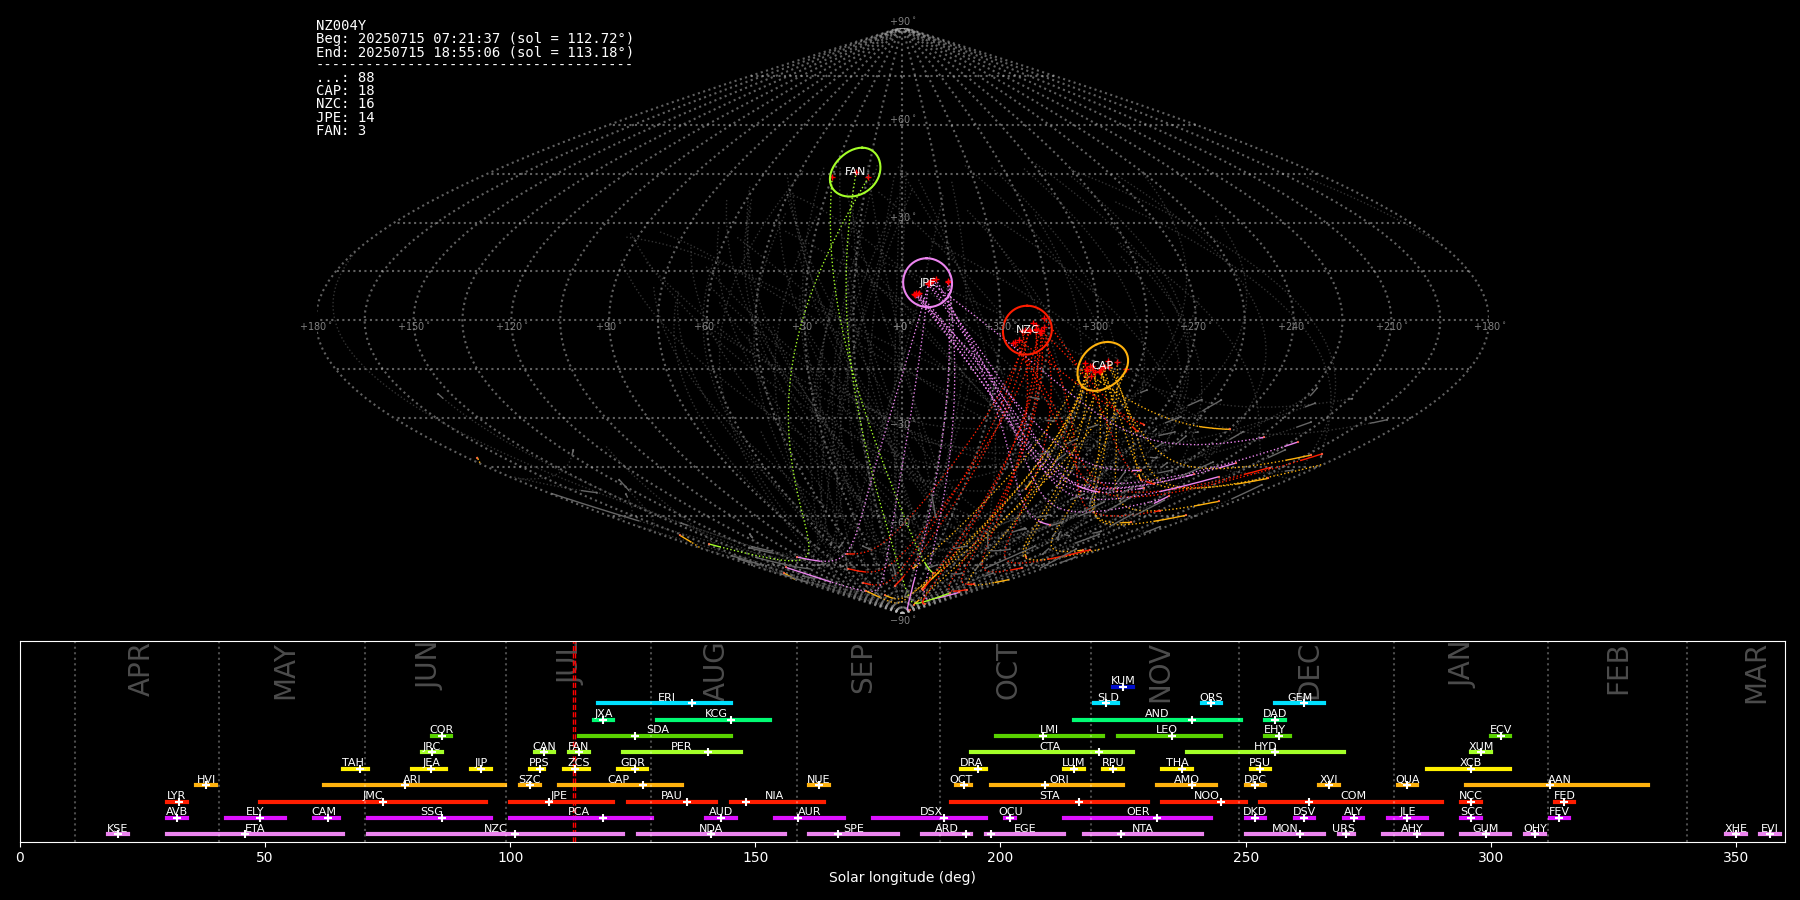Click the COM label in the timeline
Image resolution: width=1800 pixels, height=900 pixels.
(1353, 795)
